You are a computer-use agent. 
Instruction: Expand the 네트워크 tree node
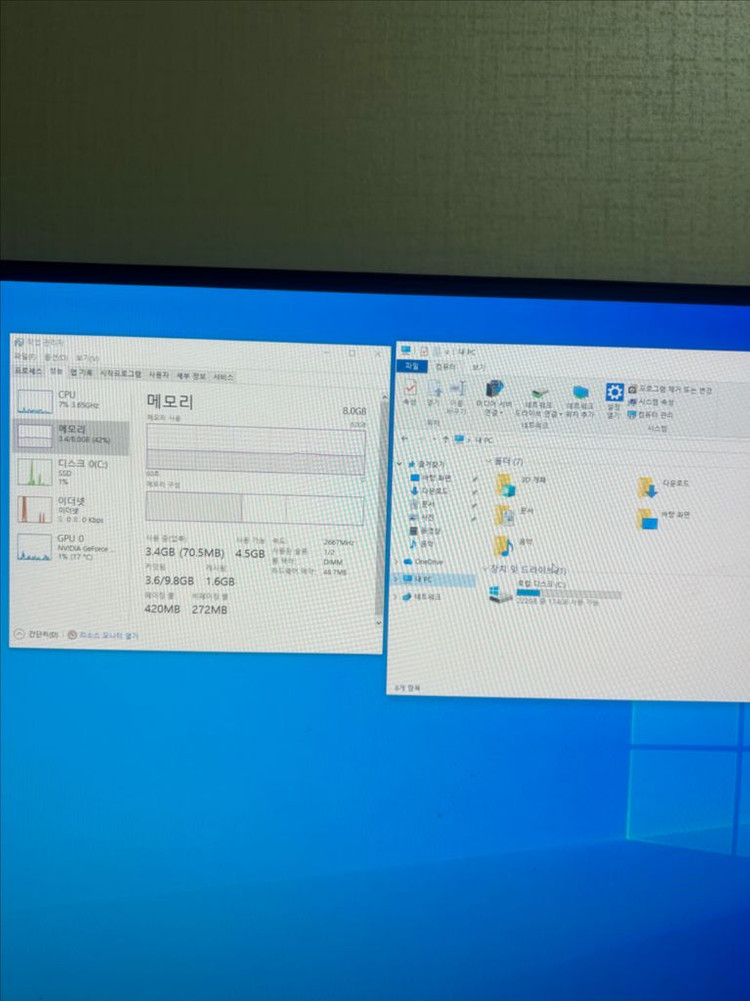[395, 596]
